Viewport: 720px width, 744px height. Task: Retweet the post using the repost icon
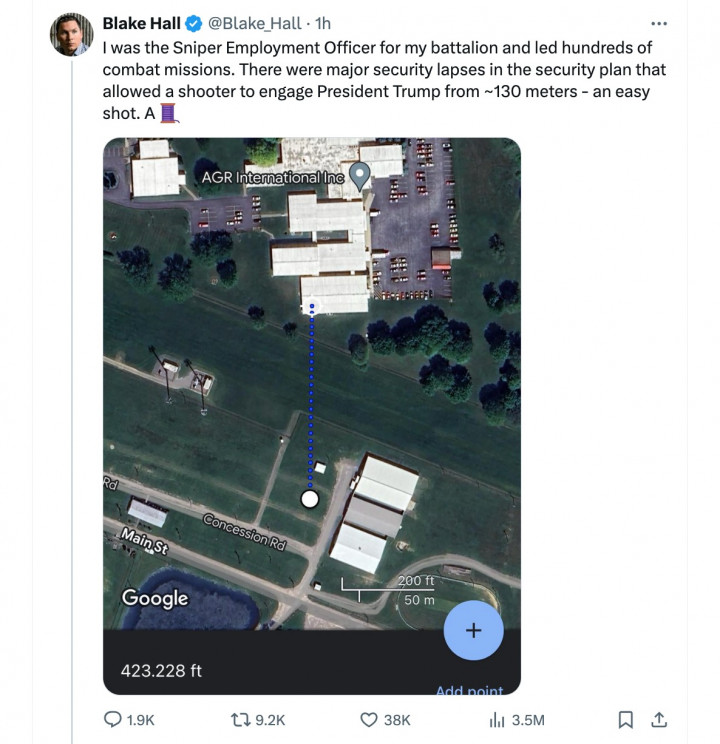[x=240, y=719]
